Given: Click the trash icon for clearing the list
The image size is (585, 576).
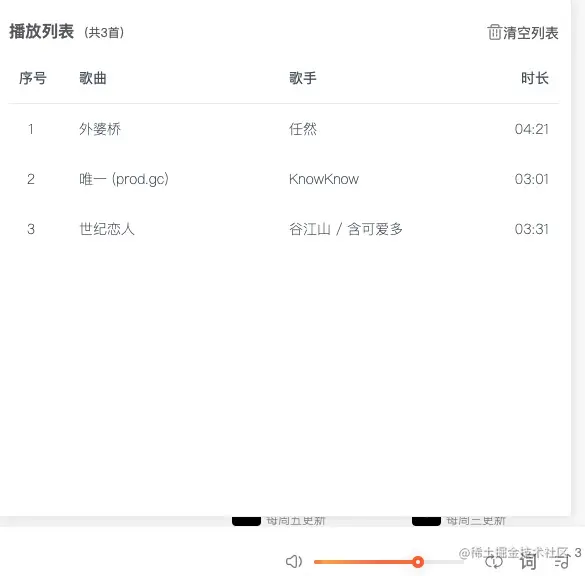Looking at the screenshot, I should pos(494,32).
